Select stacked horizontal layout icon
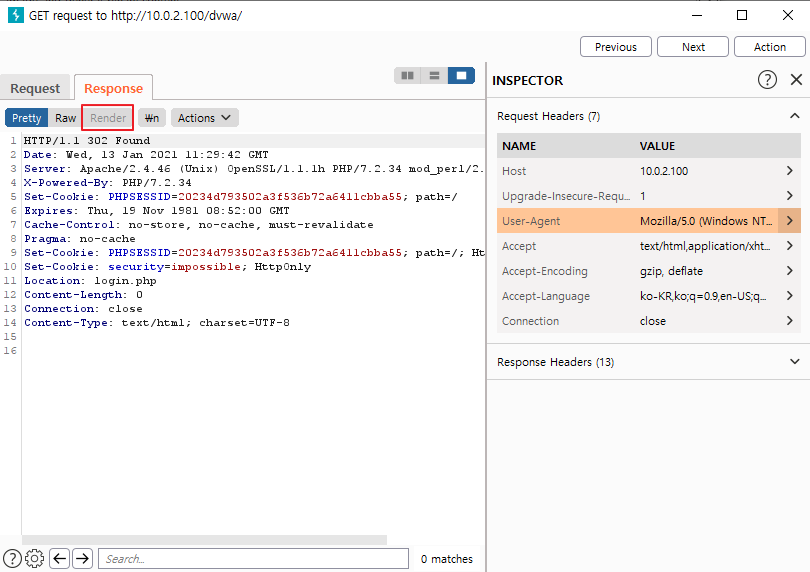The width and height of the screenshot is (810, 572). click(434, 76)
